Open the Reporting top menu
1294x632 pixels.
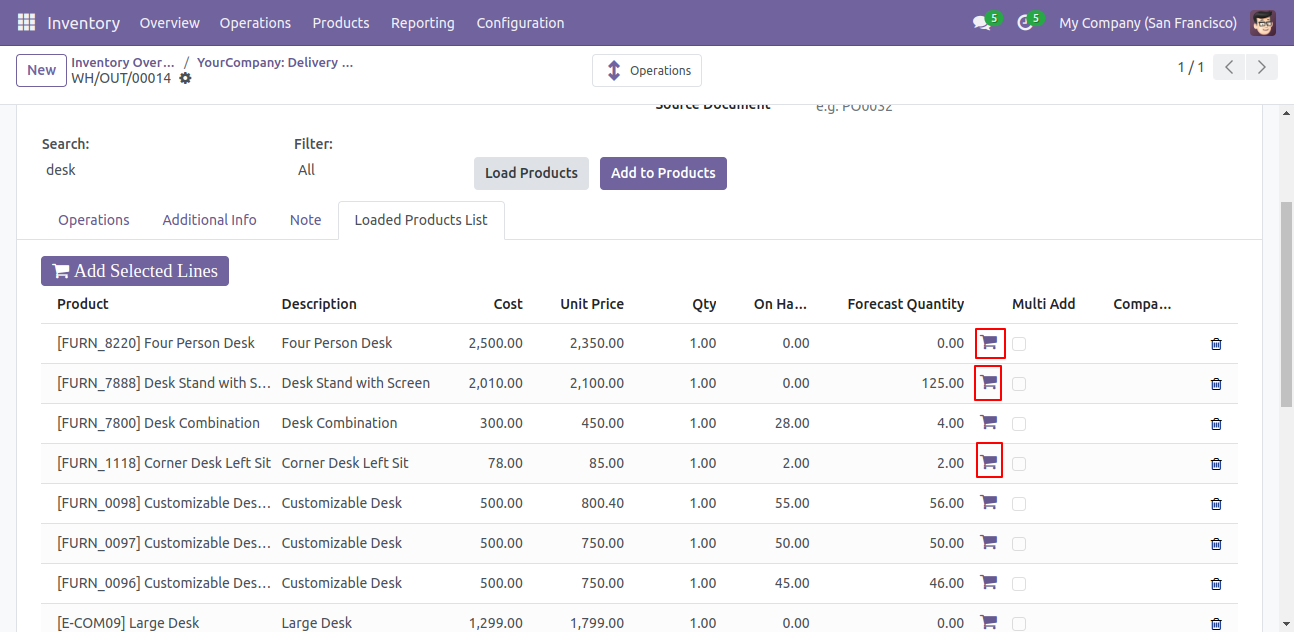[422, 22]
